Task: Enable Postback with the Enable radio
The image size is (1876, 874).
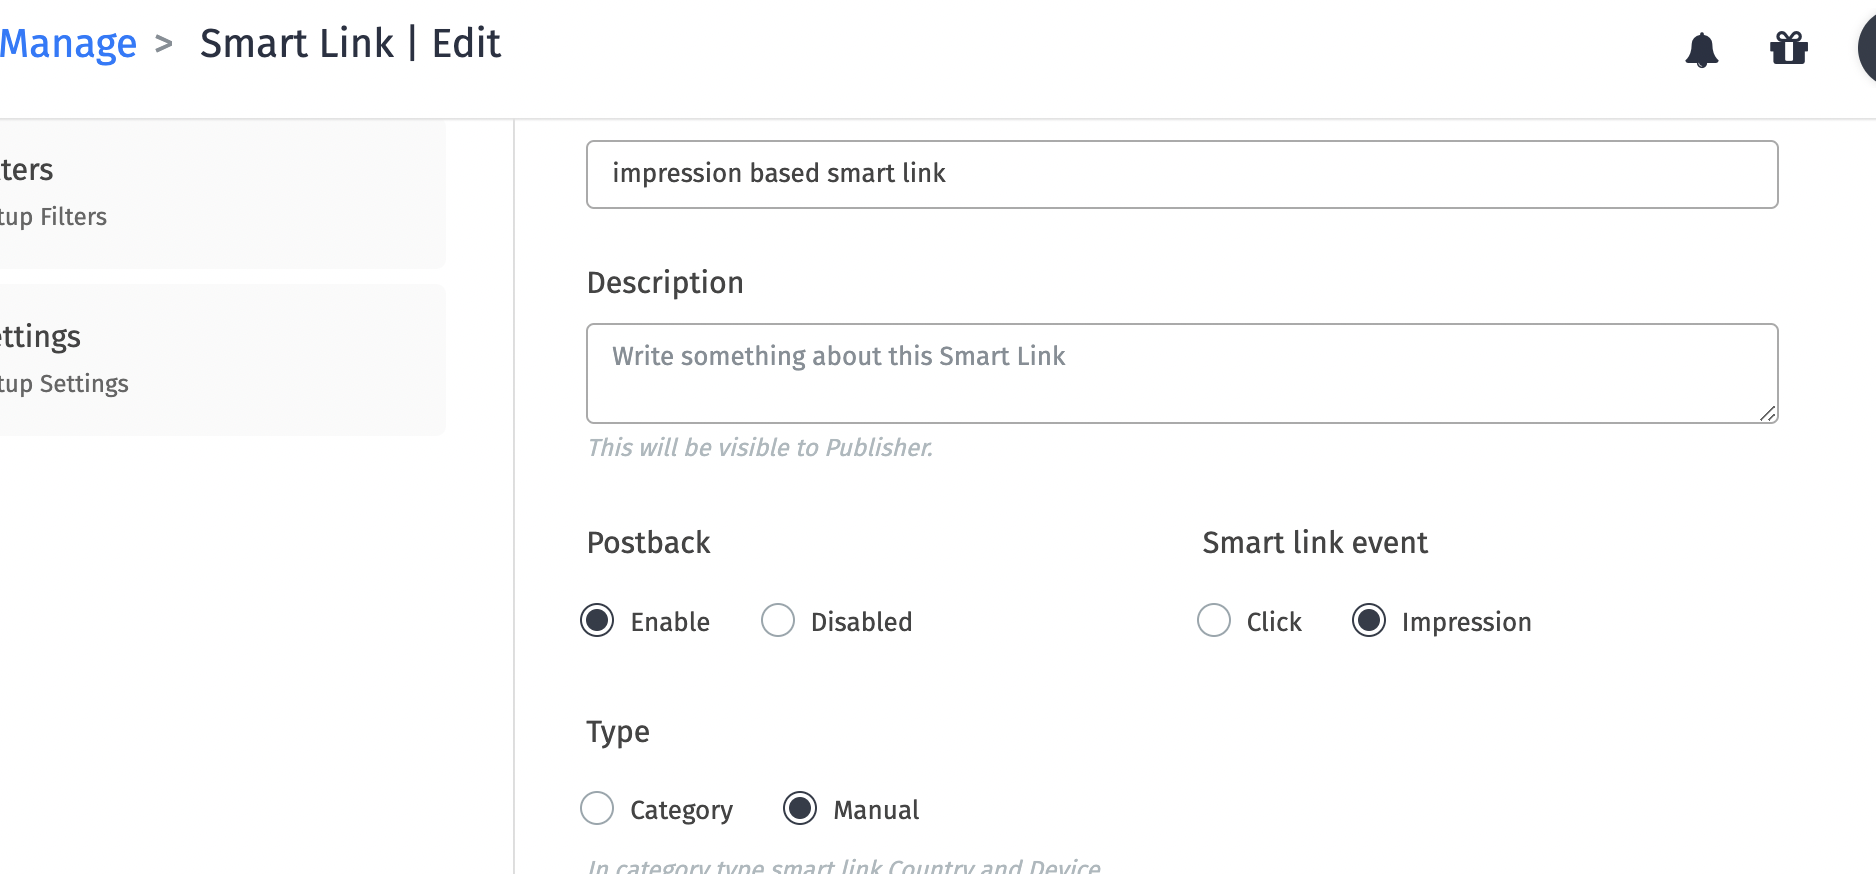Action: coord(597,620)
